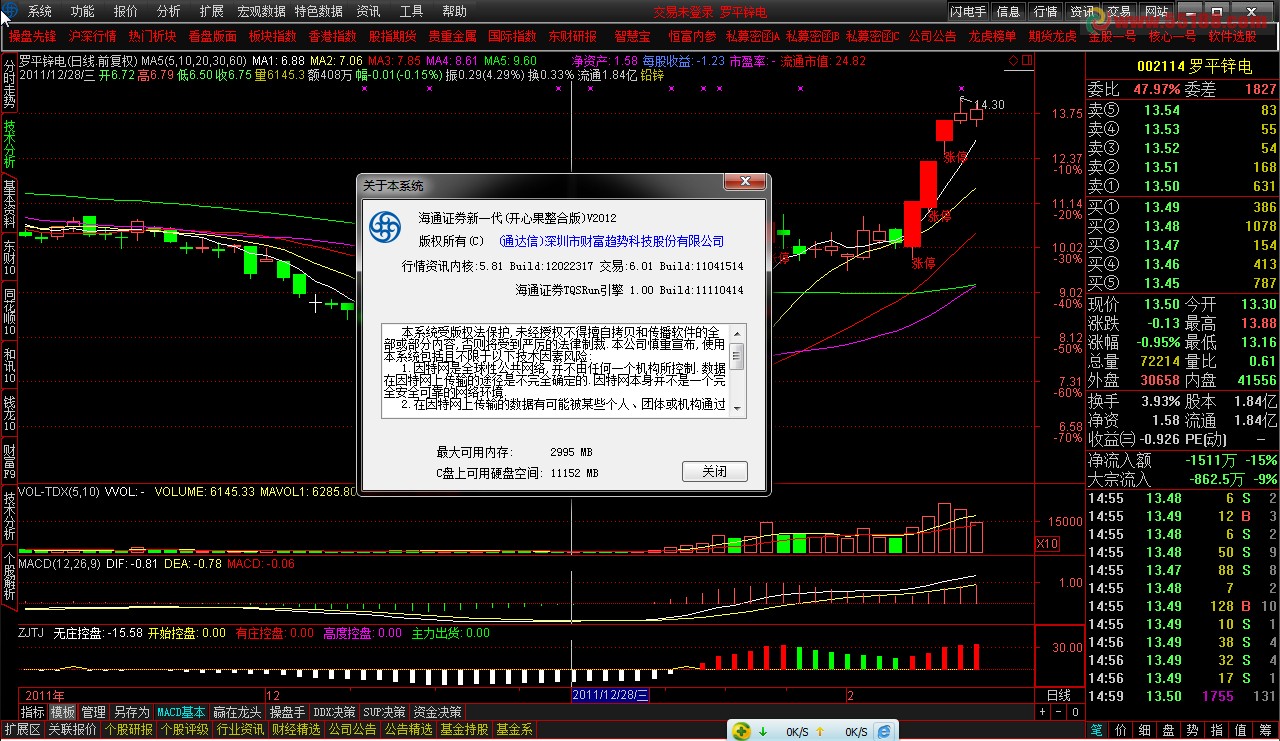Click the license text scrollbar thumb
Viewport: 1280px width, 741px height.
[737, 355]
